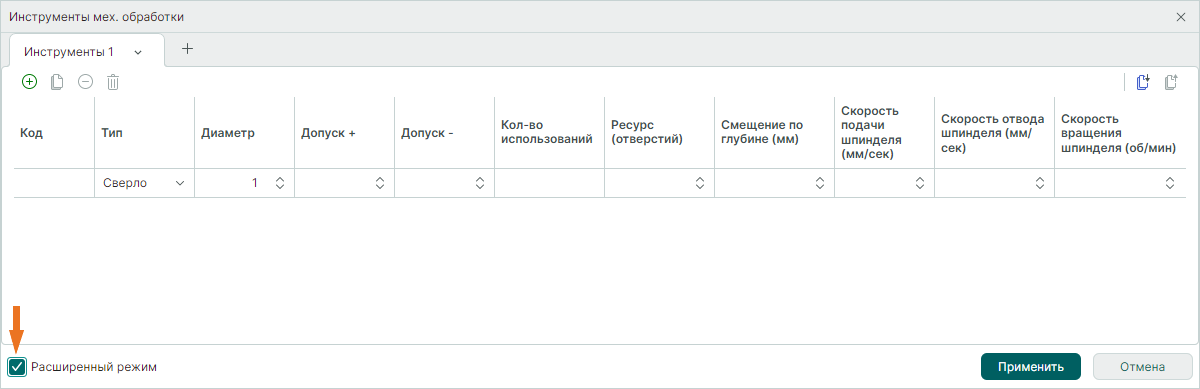Click the Применить button
This screenshot has height=389, width=1200.
coord(1031,367)
